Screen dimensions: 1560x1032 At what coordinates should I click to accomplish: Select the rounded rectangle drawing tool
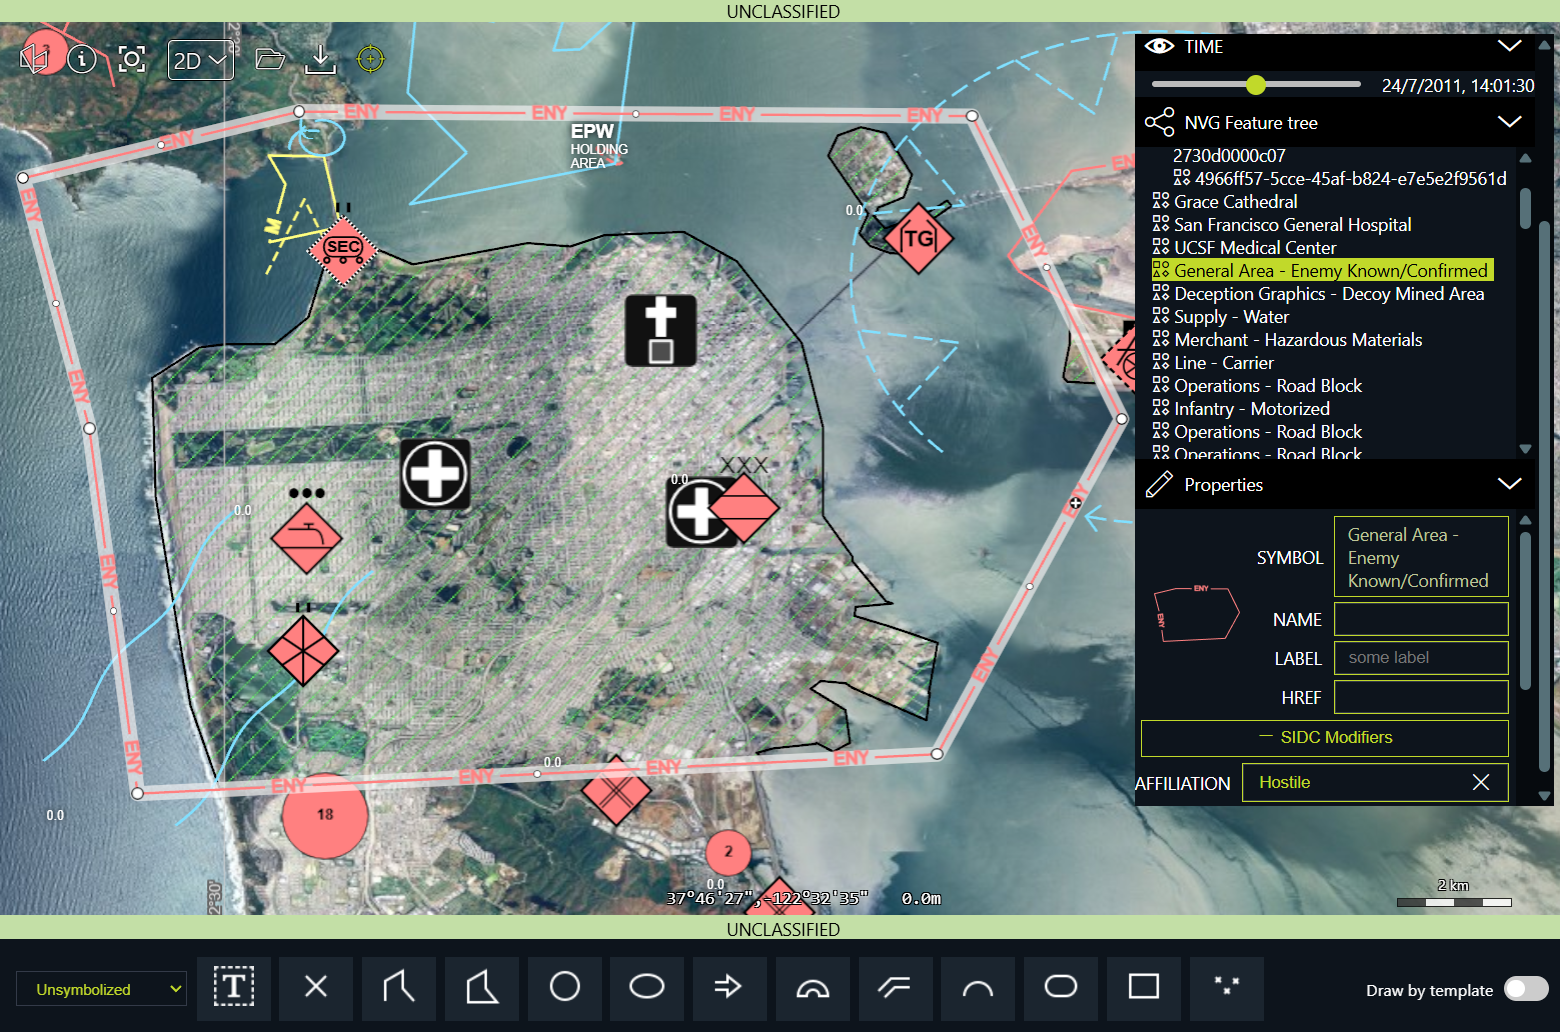tap(1061, 988)
